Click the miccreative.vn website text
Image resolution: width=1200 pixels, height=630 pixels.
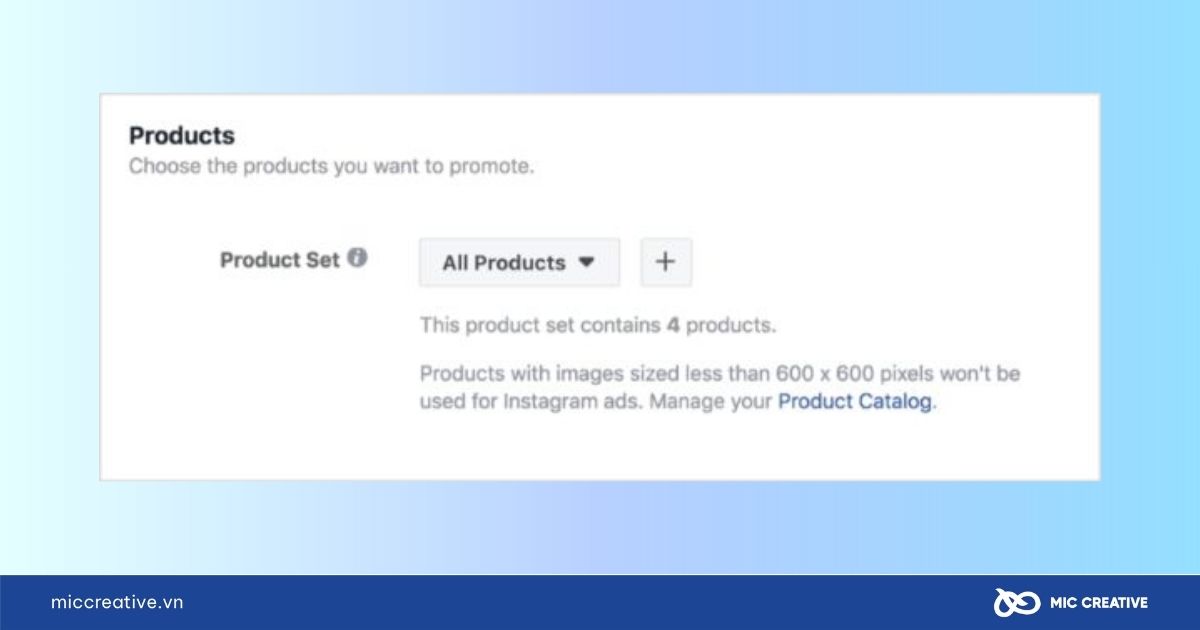(117, 602)
